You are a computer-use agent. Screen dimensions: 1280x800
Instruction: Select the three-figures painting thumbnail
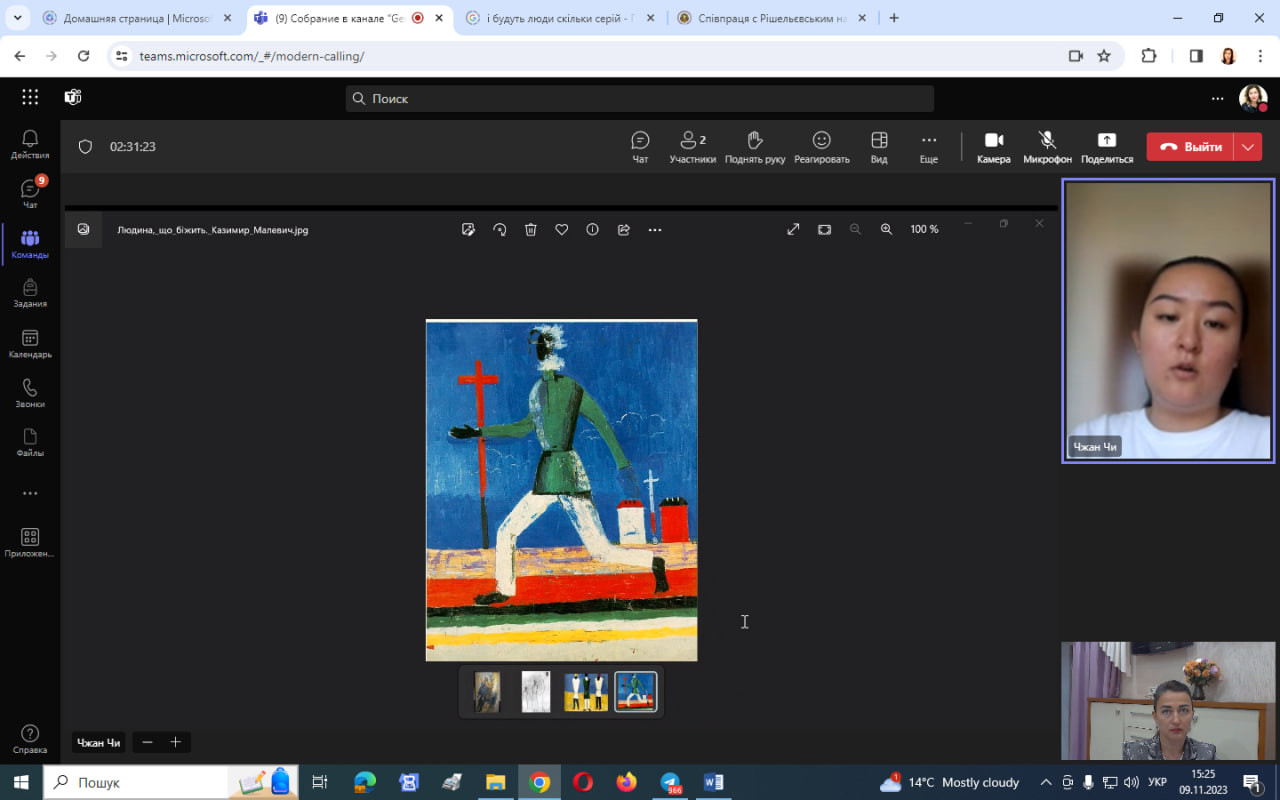[586, 692]
